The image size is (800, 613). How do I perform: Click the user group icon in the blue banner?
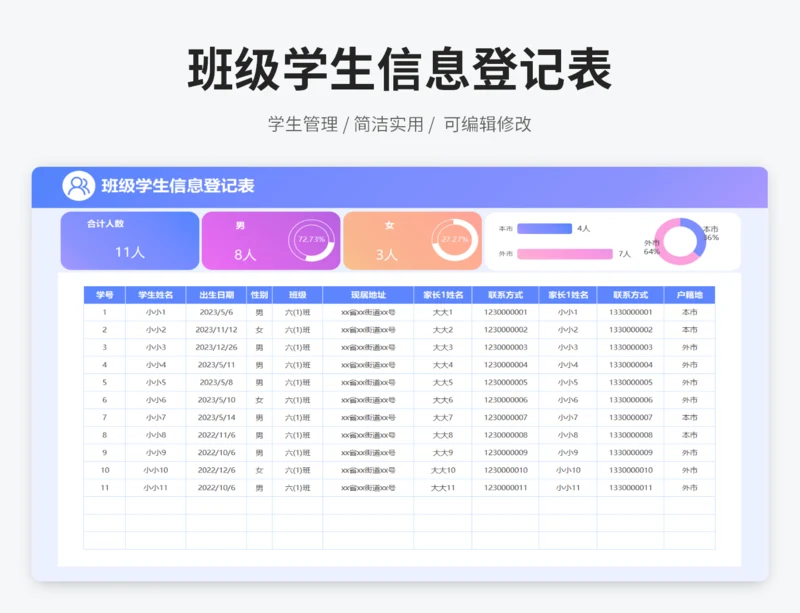pyautogui.click(x=79, y=186)
